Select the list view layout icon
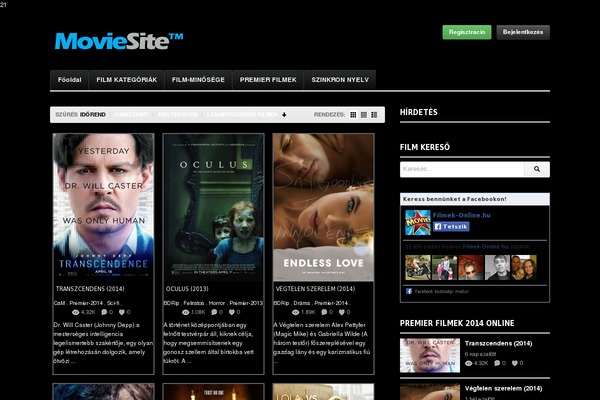 [364, 115]
